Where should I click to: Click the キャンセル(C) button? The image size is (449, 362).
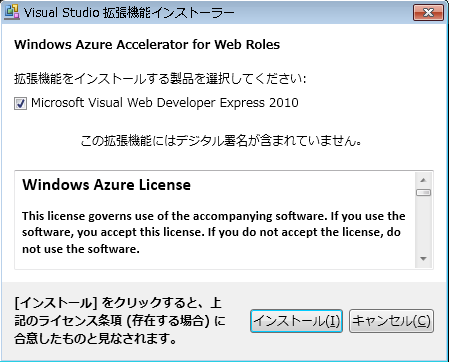click(391, 321)
